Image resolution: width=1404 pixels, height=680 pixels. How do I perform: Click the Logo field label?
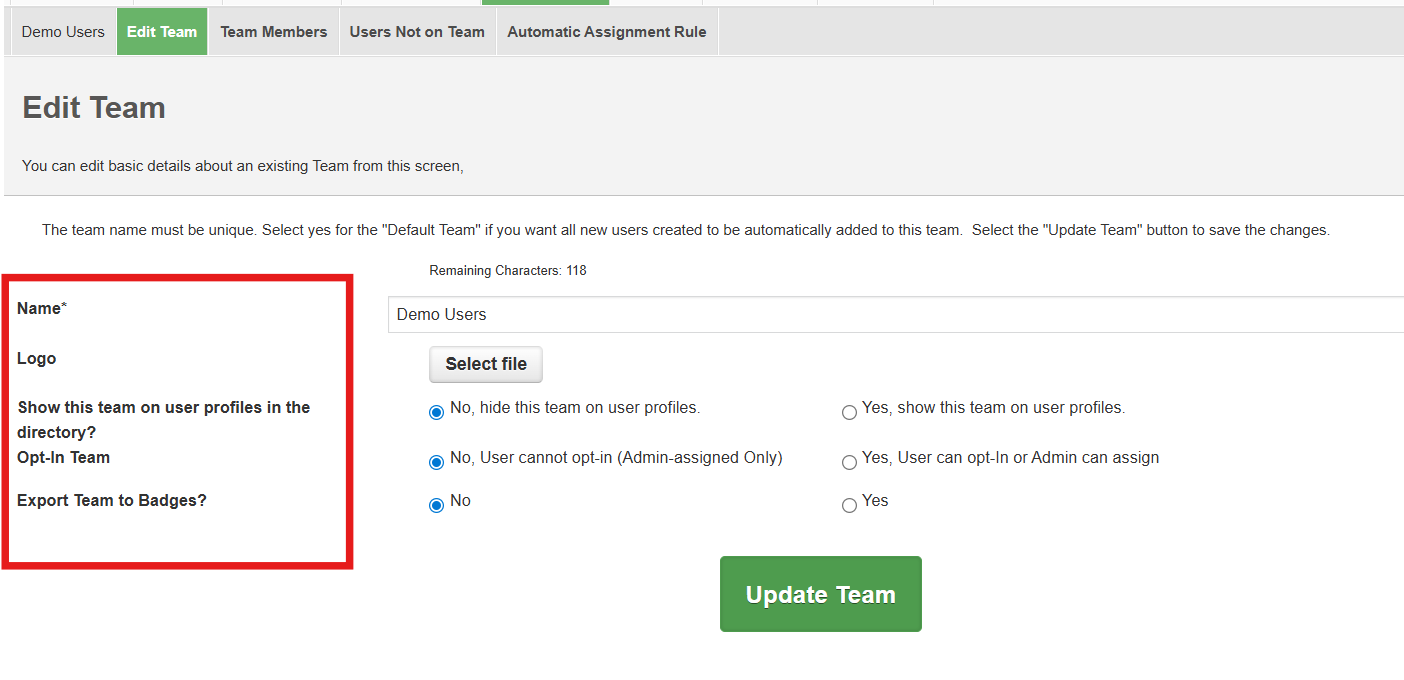(x=37, y=358)
